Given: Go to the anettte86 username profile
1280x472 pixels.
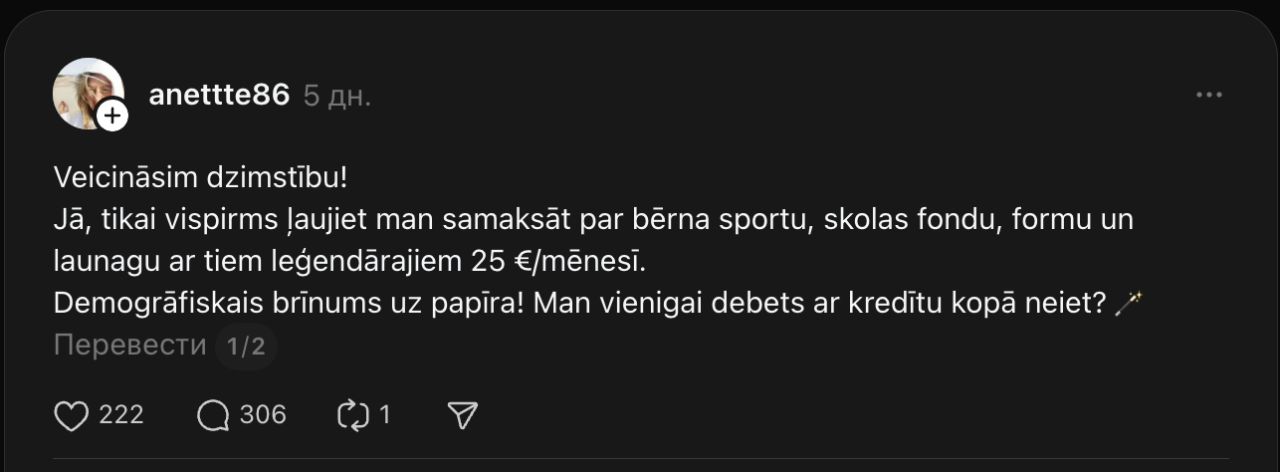Looking at the screenshot, I should [219, 95].
